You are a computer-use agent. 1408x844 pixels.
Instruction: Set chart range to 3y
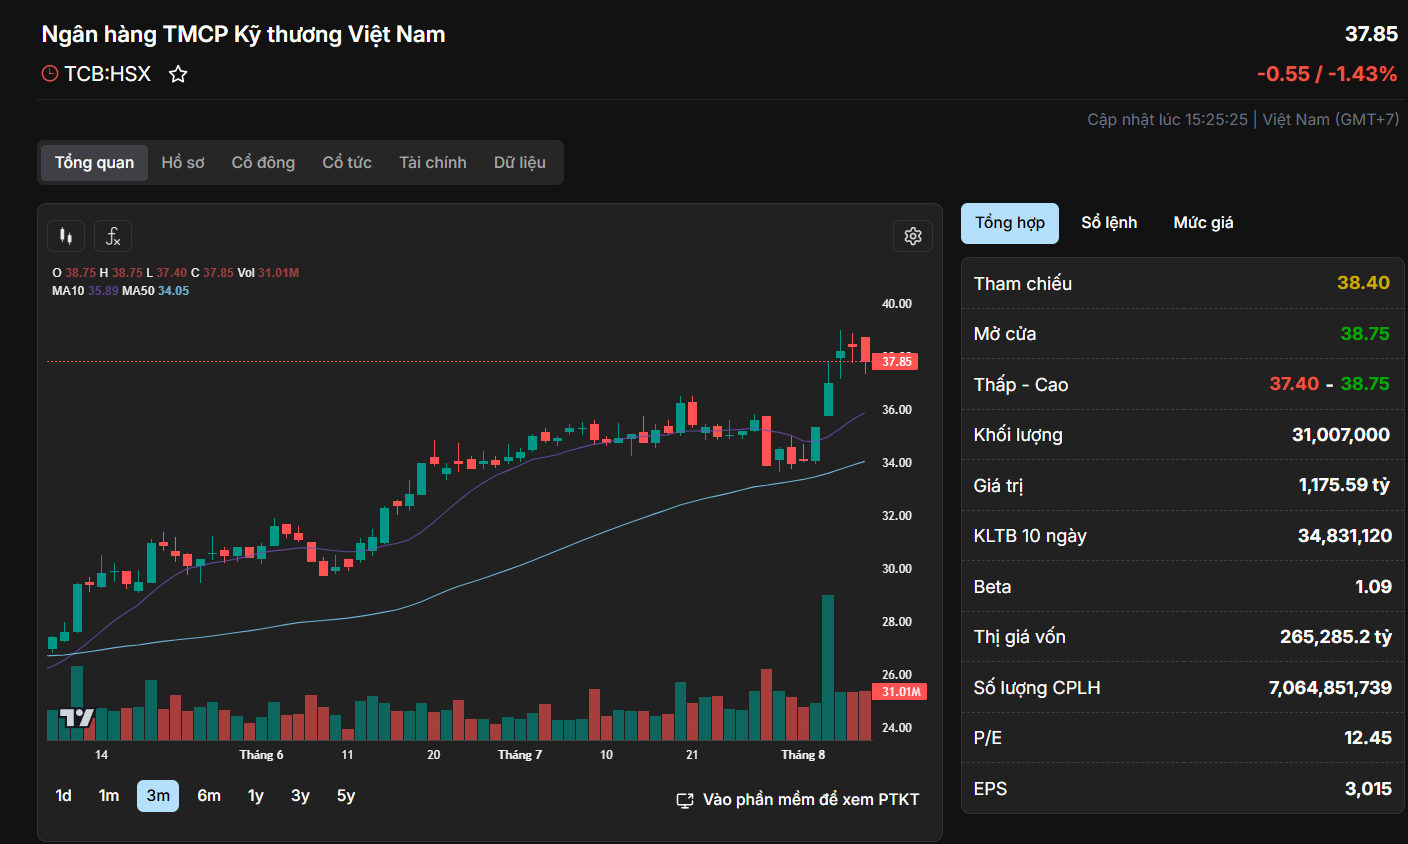[300, 796]
